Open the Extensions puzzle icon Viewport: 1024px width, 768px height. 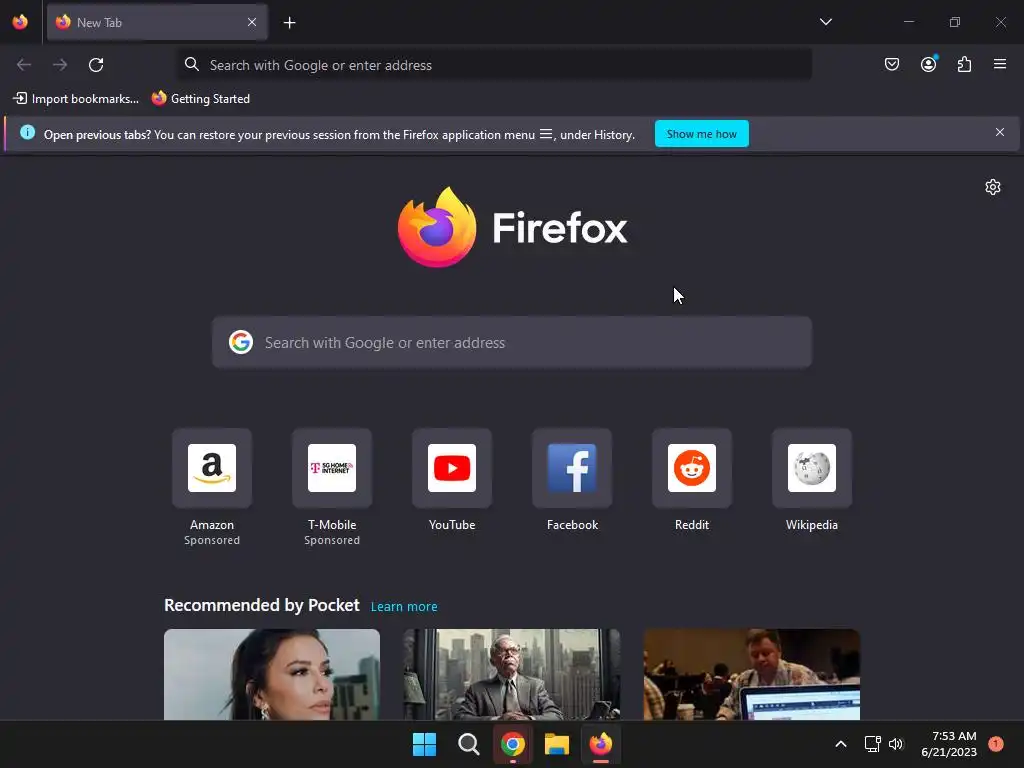[x=964, y=64]
